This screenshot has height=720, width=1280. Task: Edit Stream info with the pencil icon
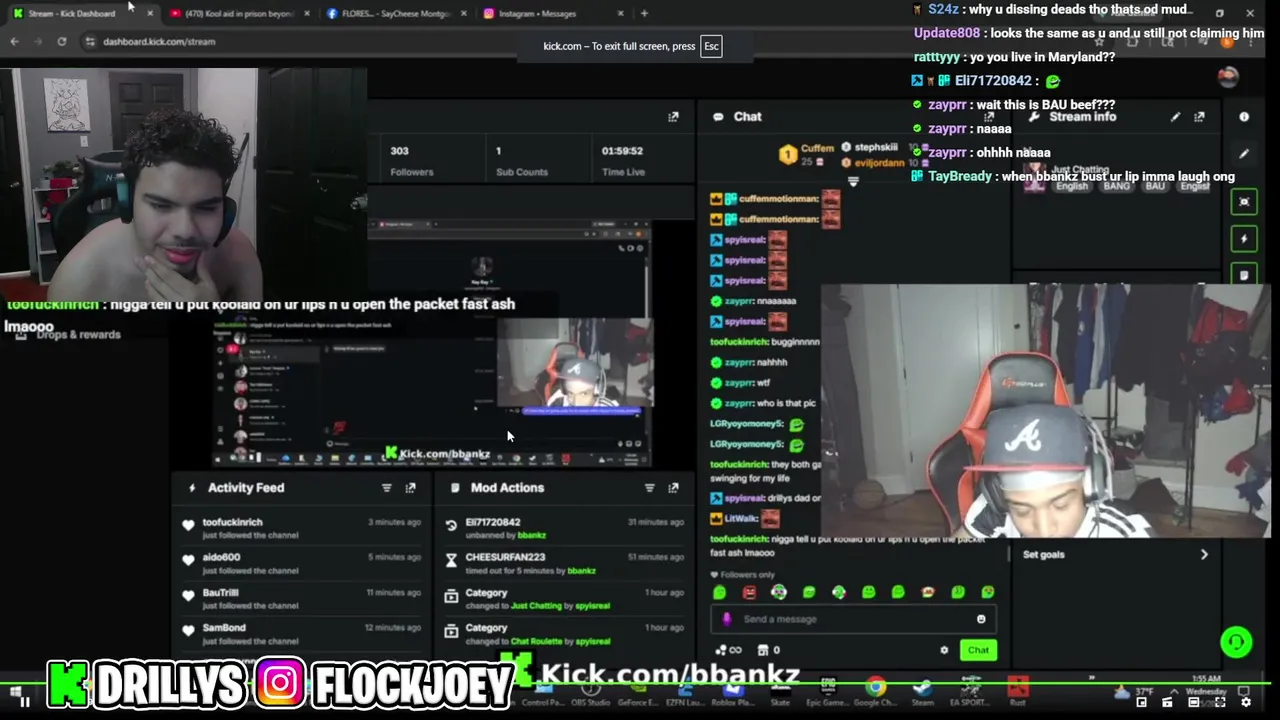[1175, 117]
